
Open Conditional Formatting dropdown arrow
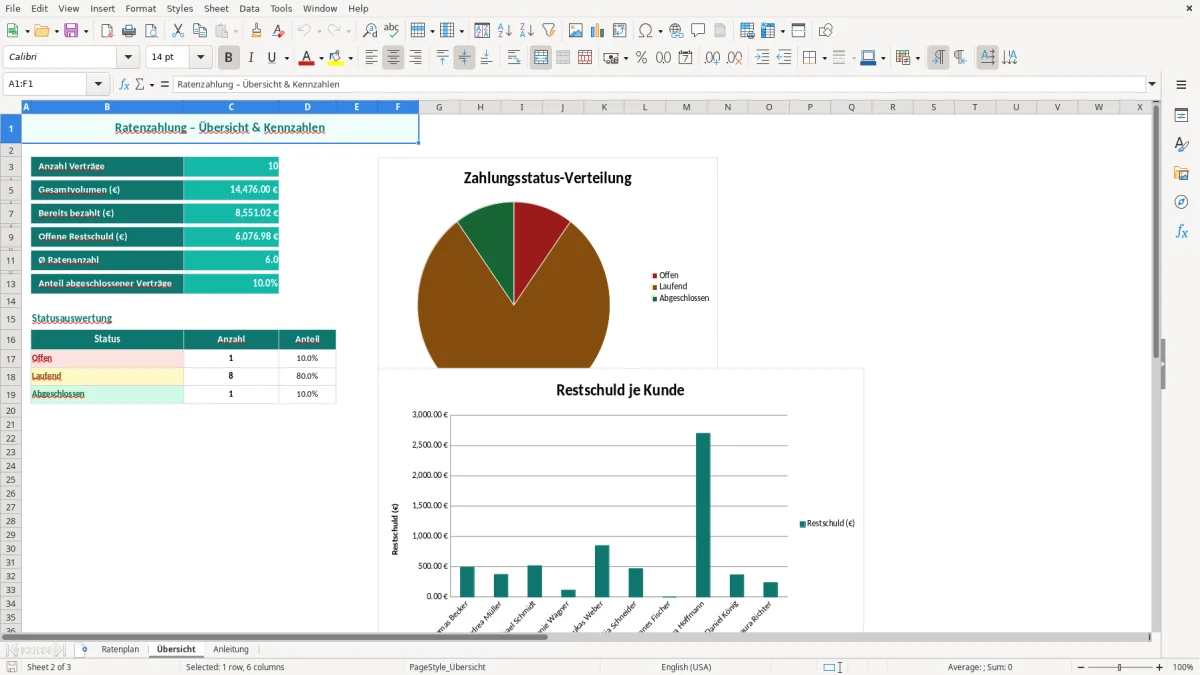pos(917,58)
